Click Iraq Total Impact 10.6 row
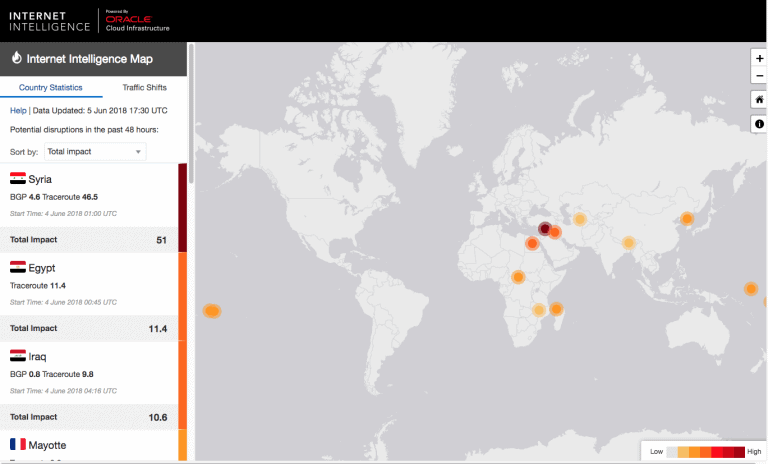768x464 pixels. coord(89,417)
